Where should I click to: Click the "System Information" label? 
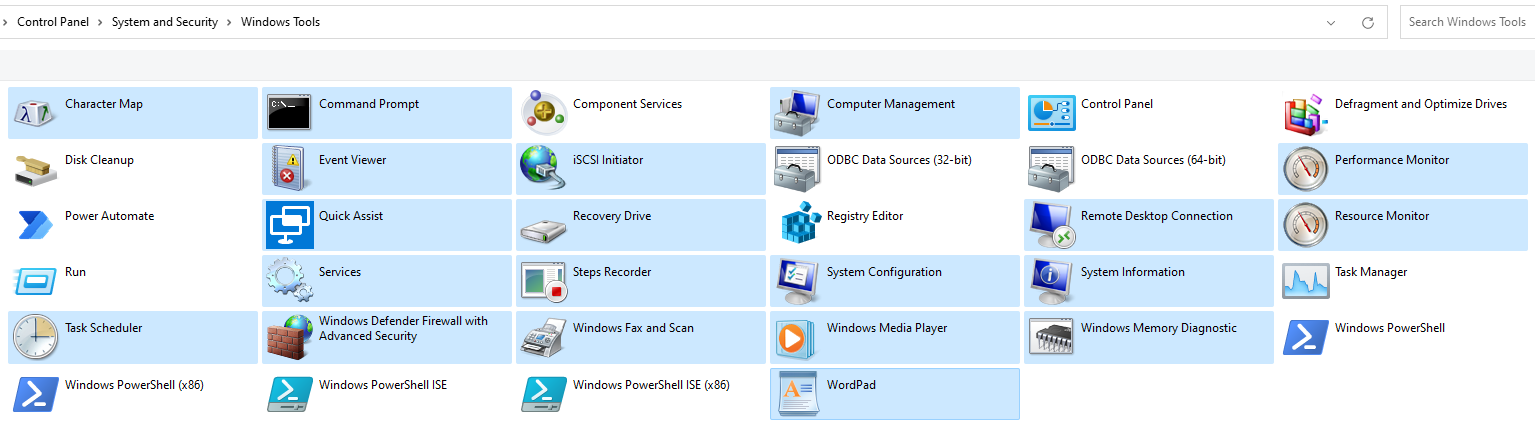click(1133, 272)
